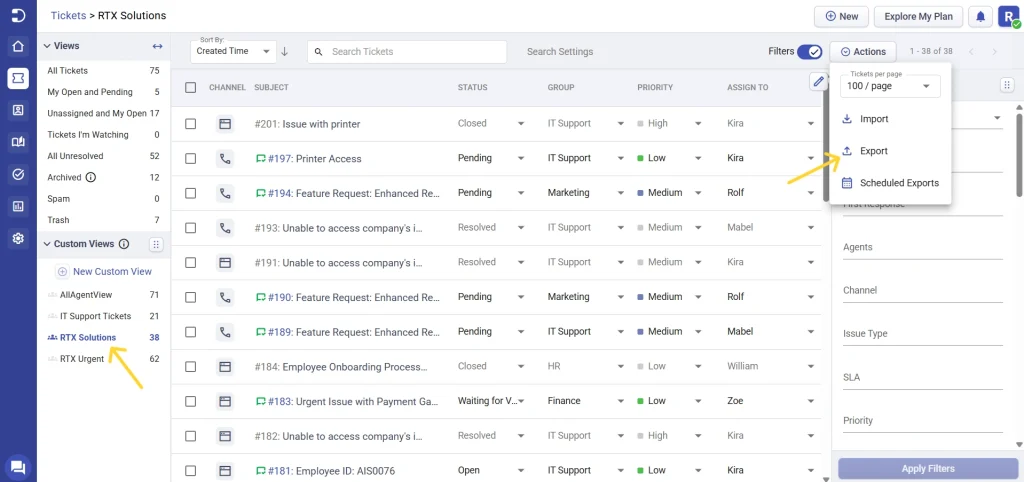Click the phone channel icon of ticket #197
Image resolution: width=1024 pixels, height=482 pixels.
pos(225,159)
